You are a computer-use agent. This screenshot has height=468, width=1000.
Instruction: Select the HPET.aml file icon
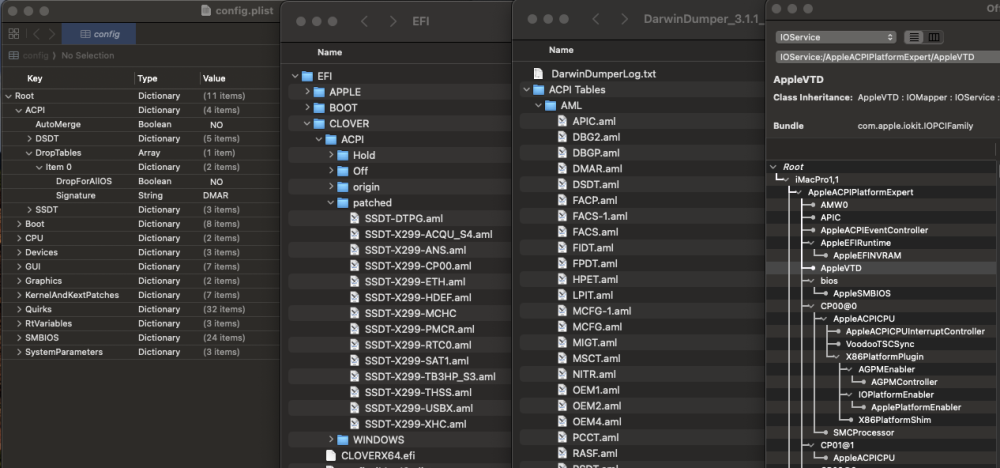[562, 279]
